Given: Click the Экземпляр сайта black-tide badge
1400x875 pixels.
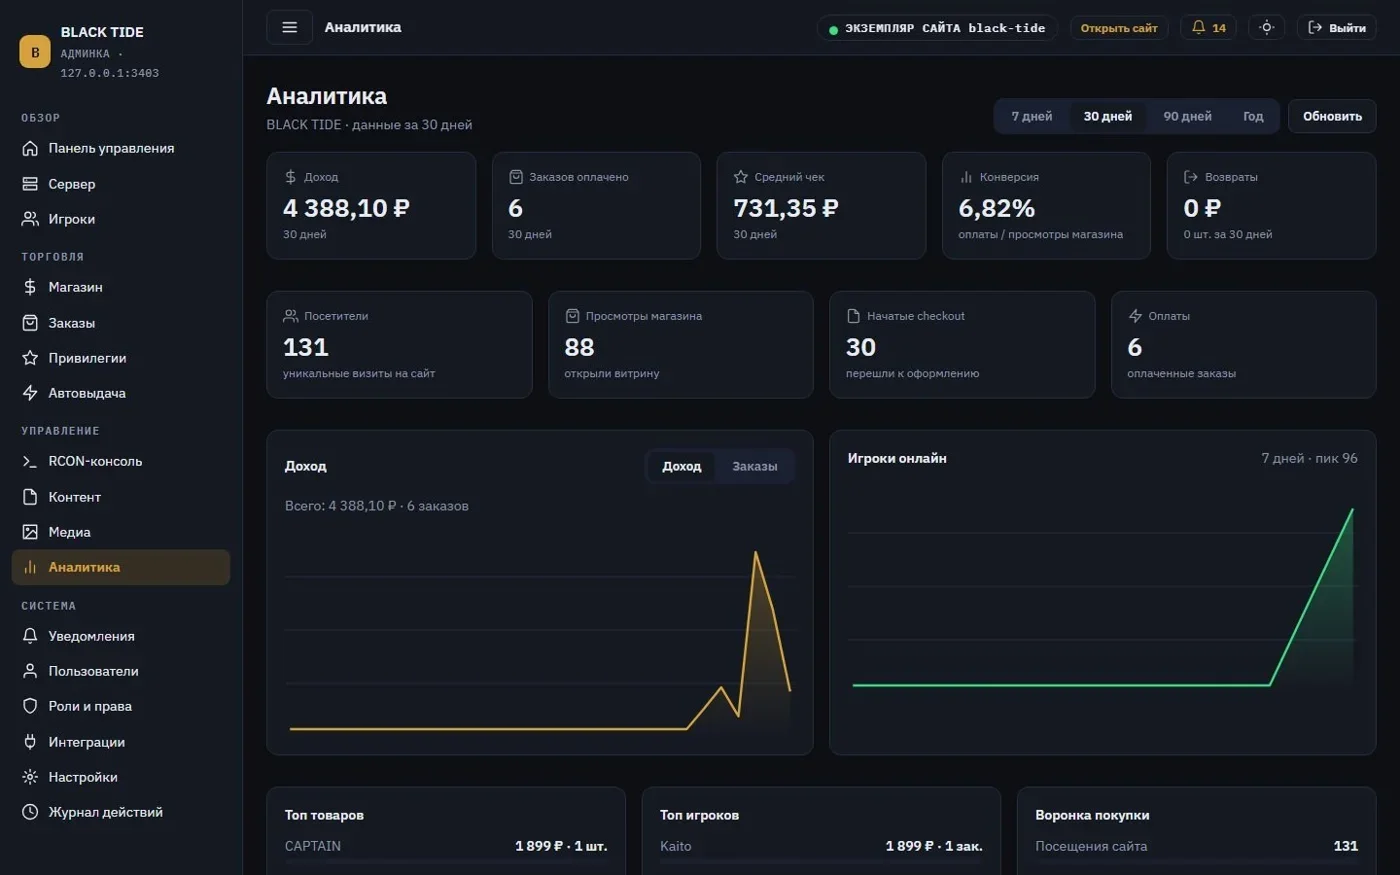Looking at the screenshot, I should pos(937,28).
